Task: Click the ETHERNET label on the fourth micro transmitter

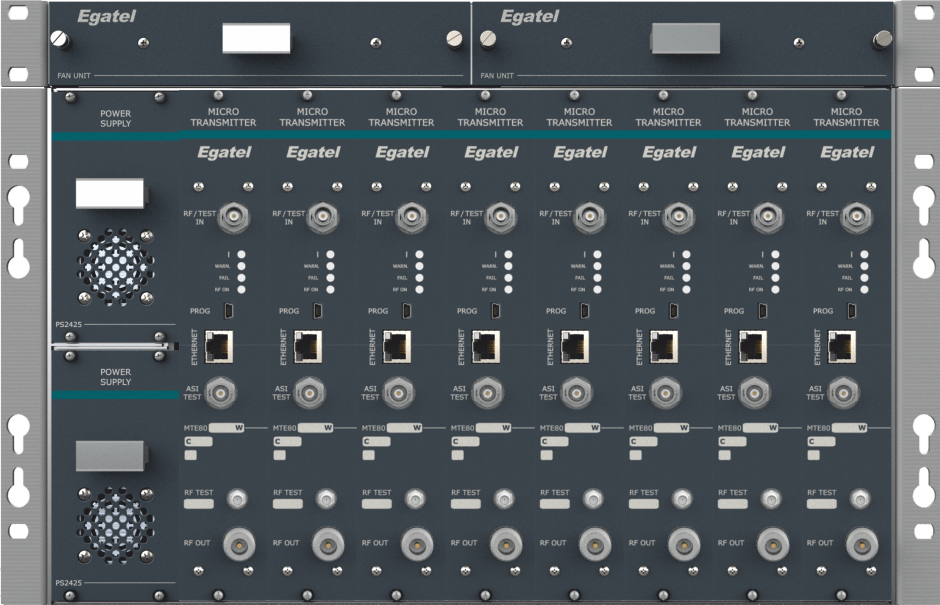Action: (x=462, y=347)
